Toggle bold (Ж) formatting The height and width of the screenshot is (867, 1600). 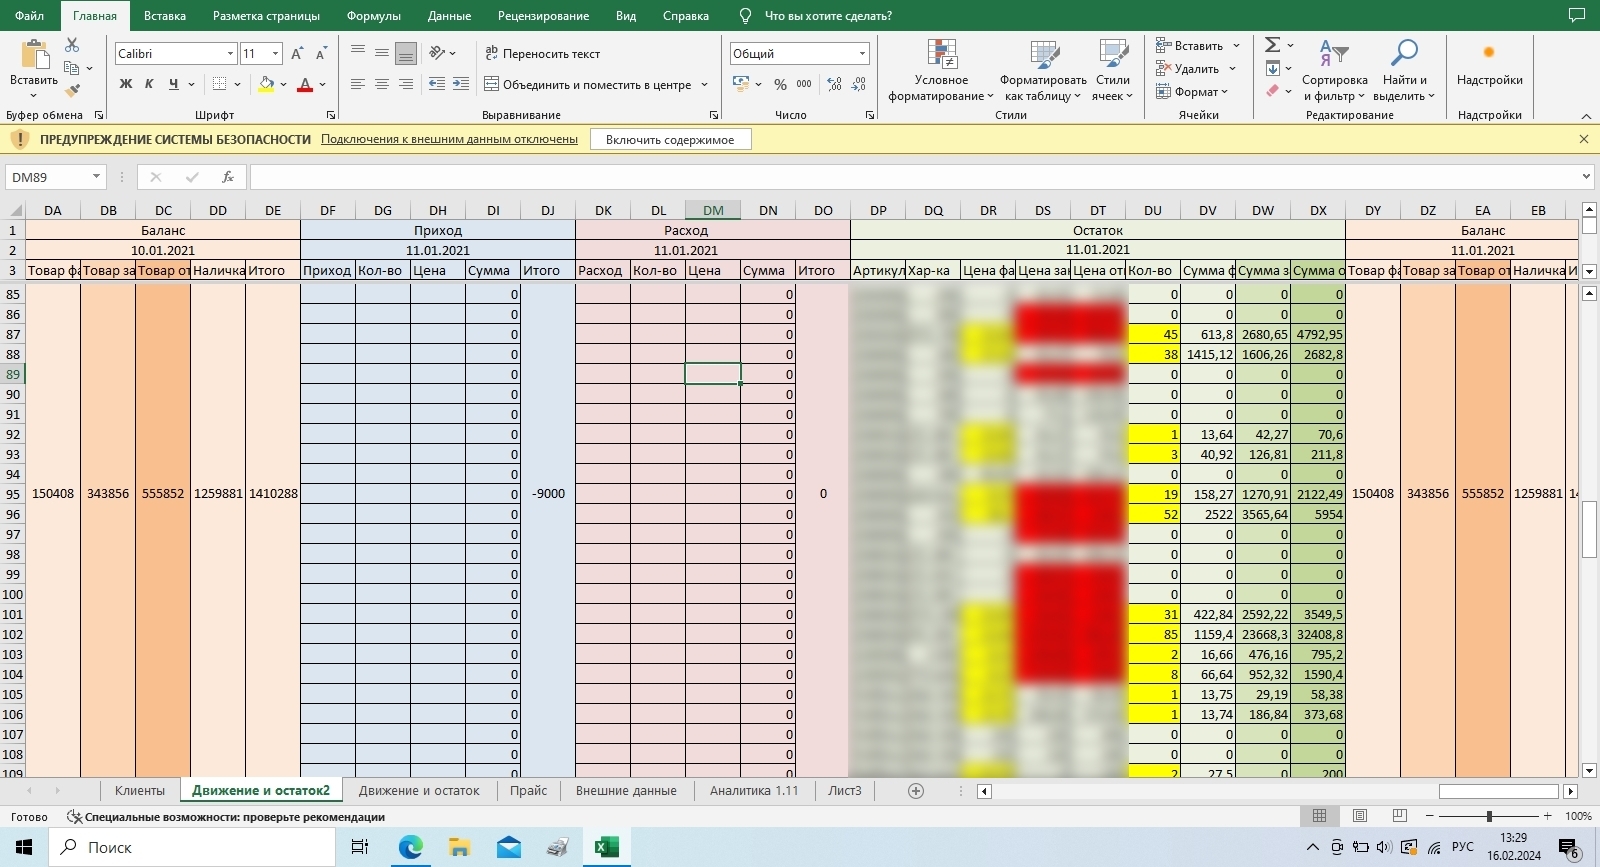coord(126,84)
